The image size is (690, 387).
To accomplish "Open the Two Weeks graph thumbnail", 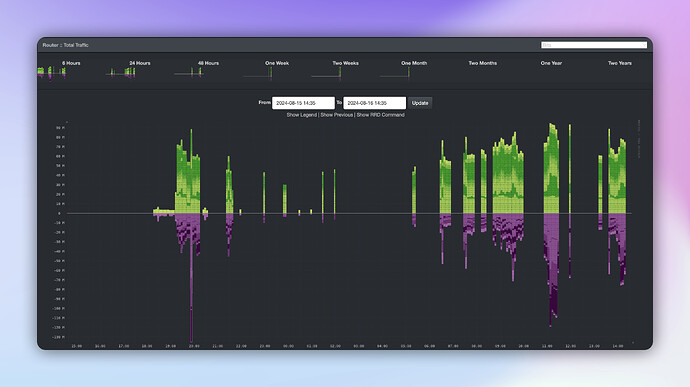I will coord(327,74).
